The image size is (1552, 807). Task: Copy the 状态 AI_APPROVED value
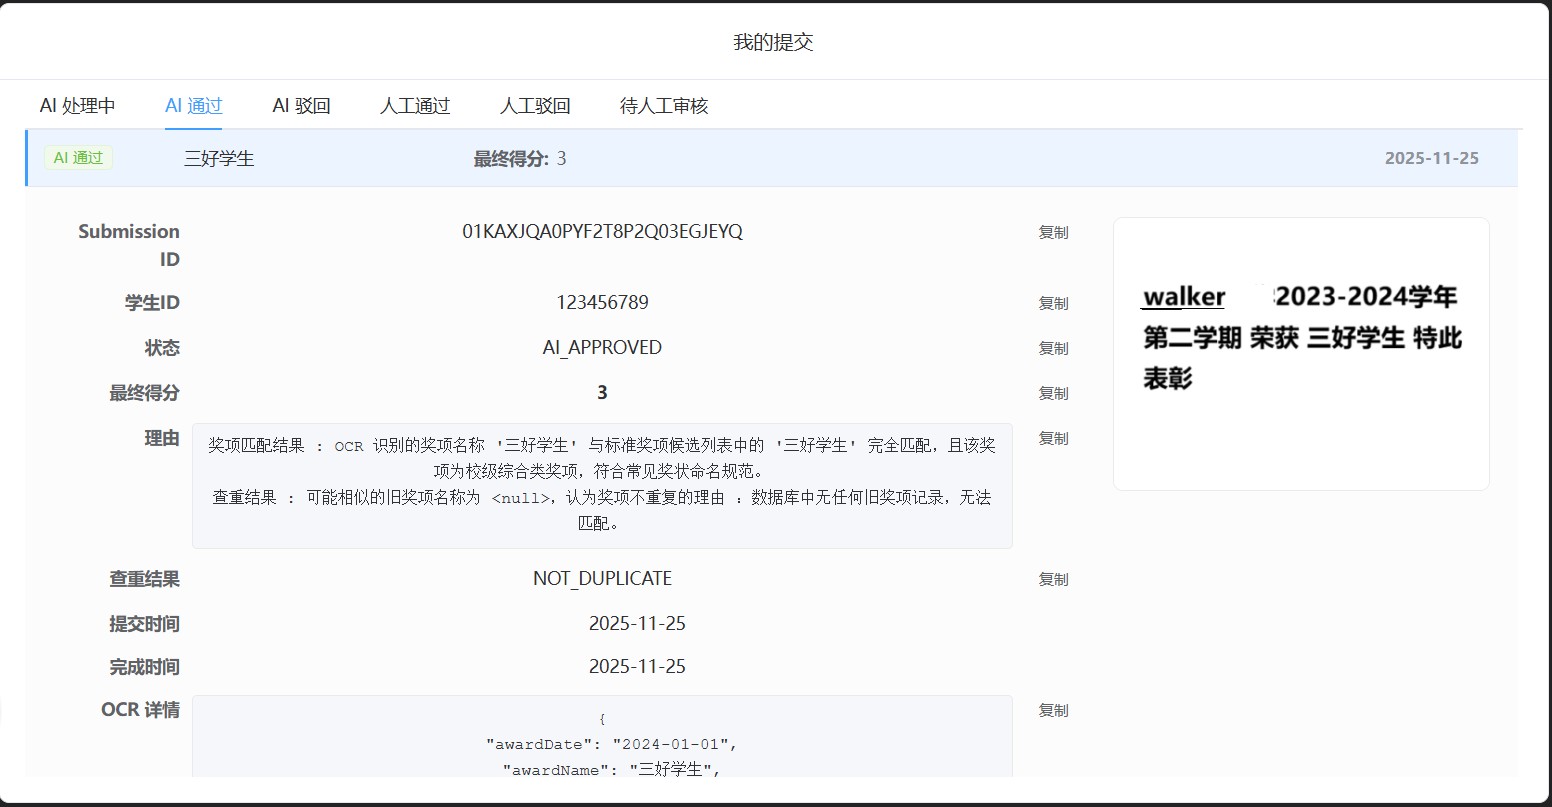click(x=1053, y=348)
